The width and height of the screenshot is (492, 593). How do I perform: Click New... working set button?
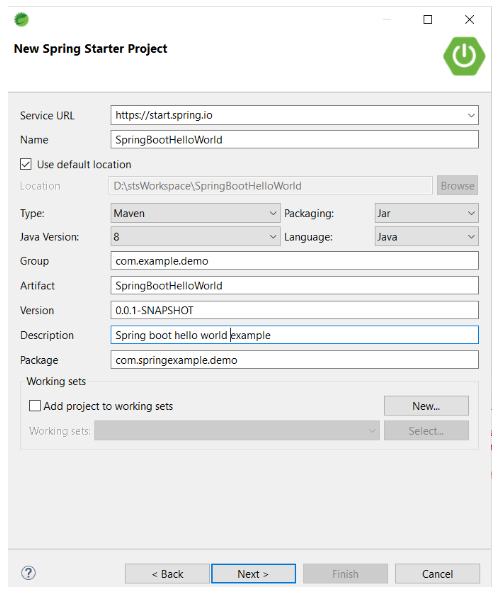(x=426, y=406)
